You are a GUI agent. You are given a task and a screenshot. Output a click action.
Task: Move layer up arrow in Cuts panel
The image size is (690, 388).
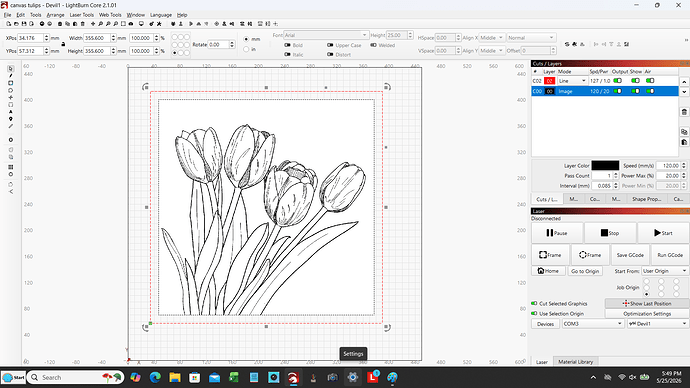tap(684, 82)
